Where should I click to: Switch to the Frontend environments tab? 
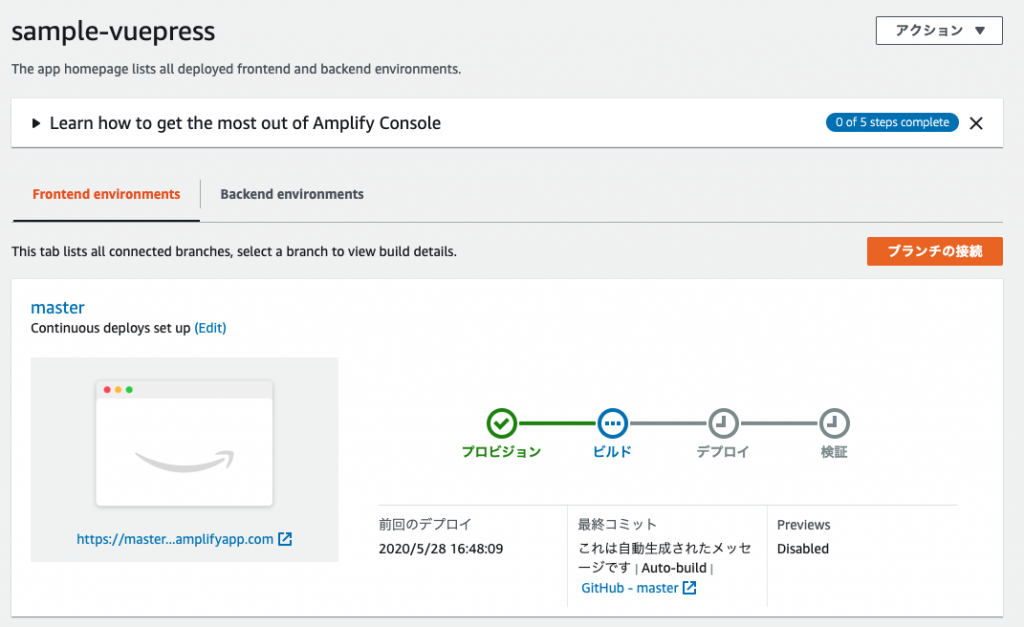tap(106, 194)
